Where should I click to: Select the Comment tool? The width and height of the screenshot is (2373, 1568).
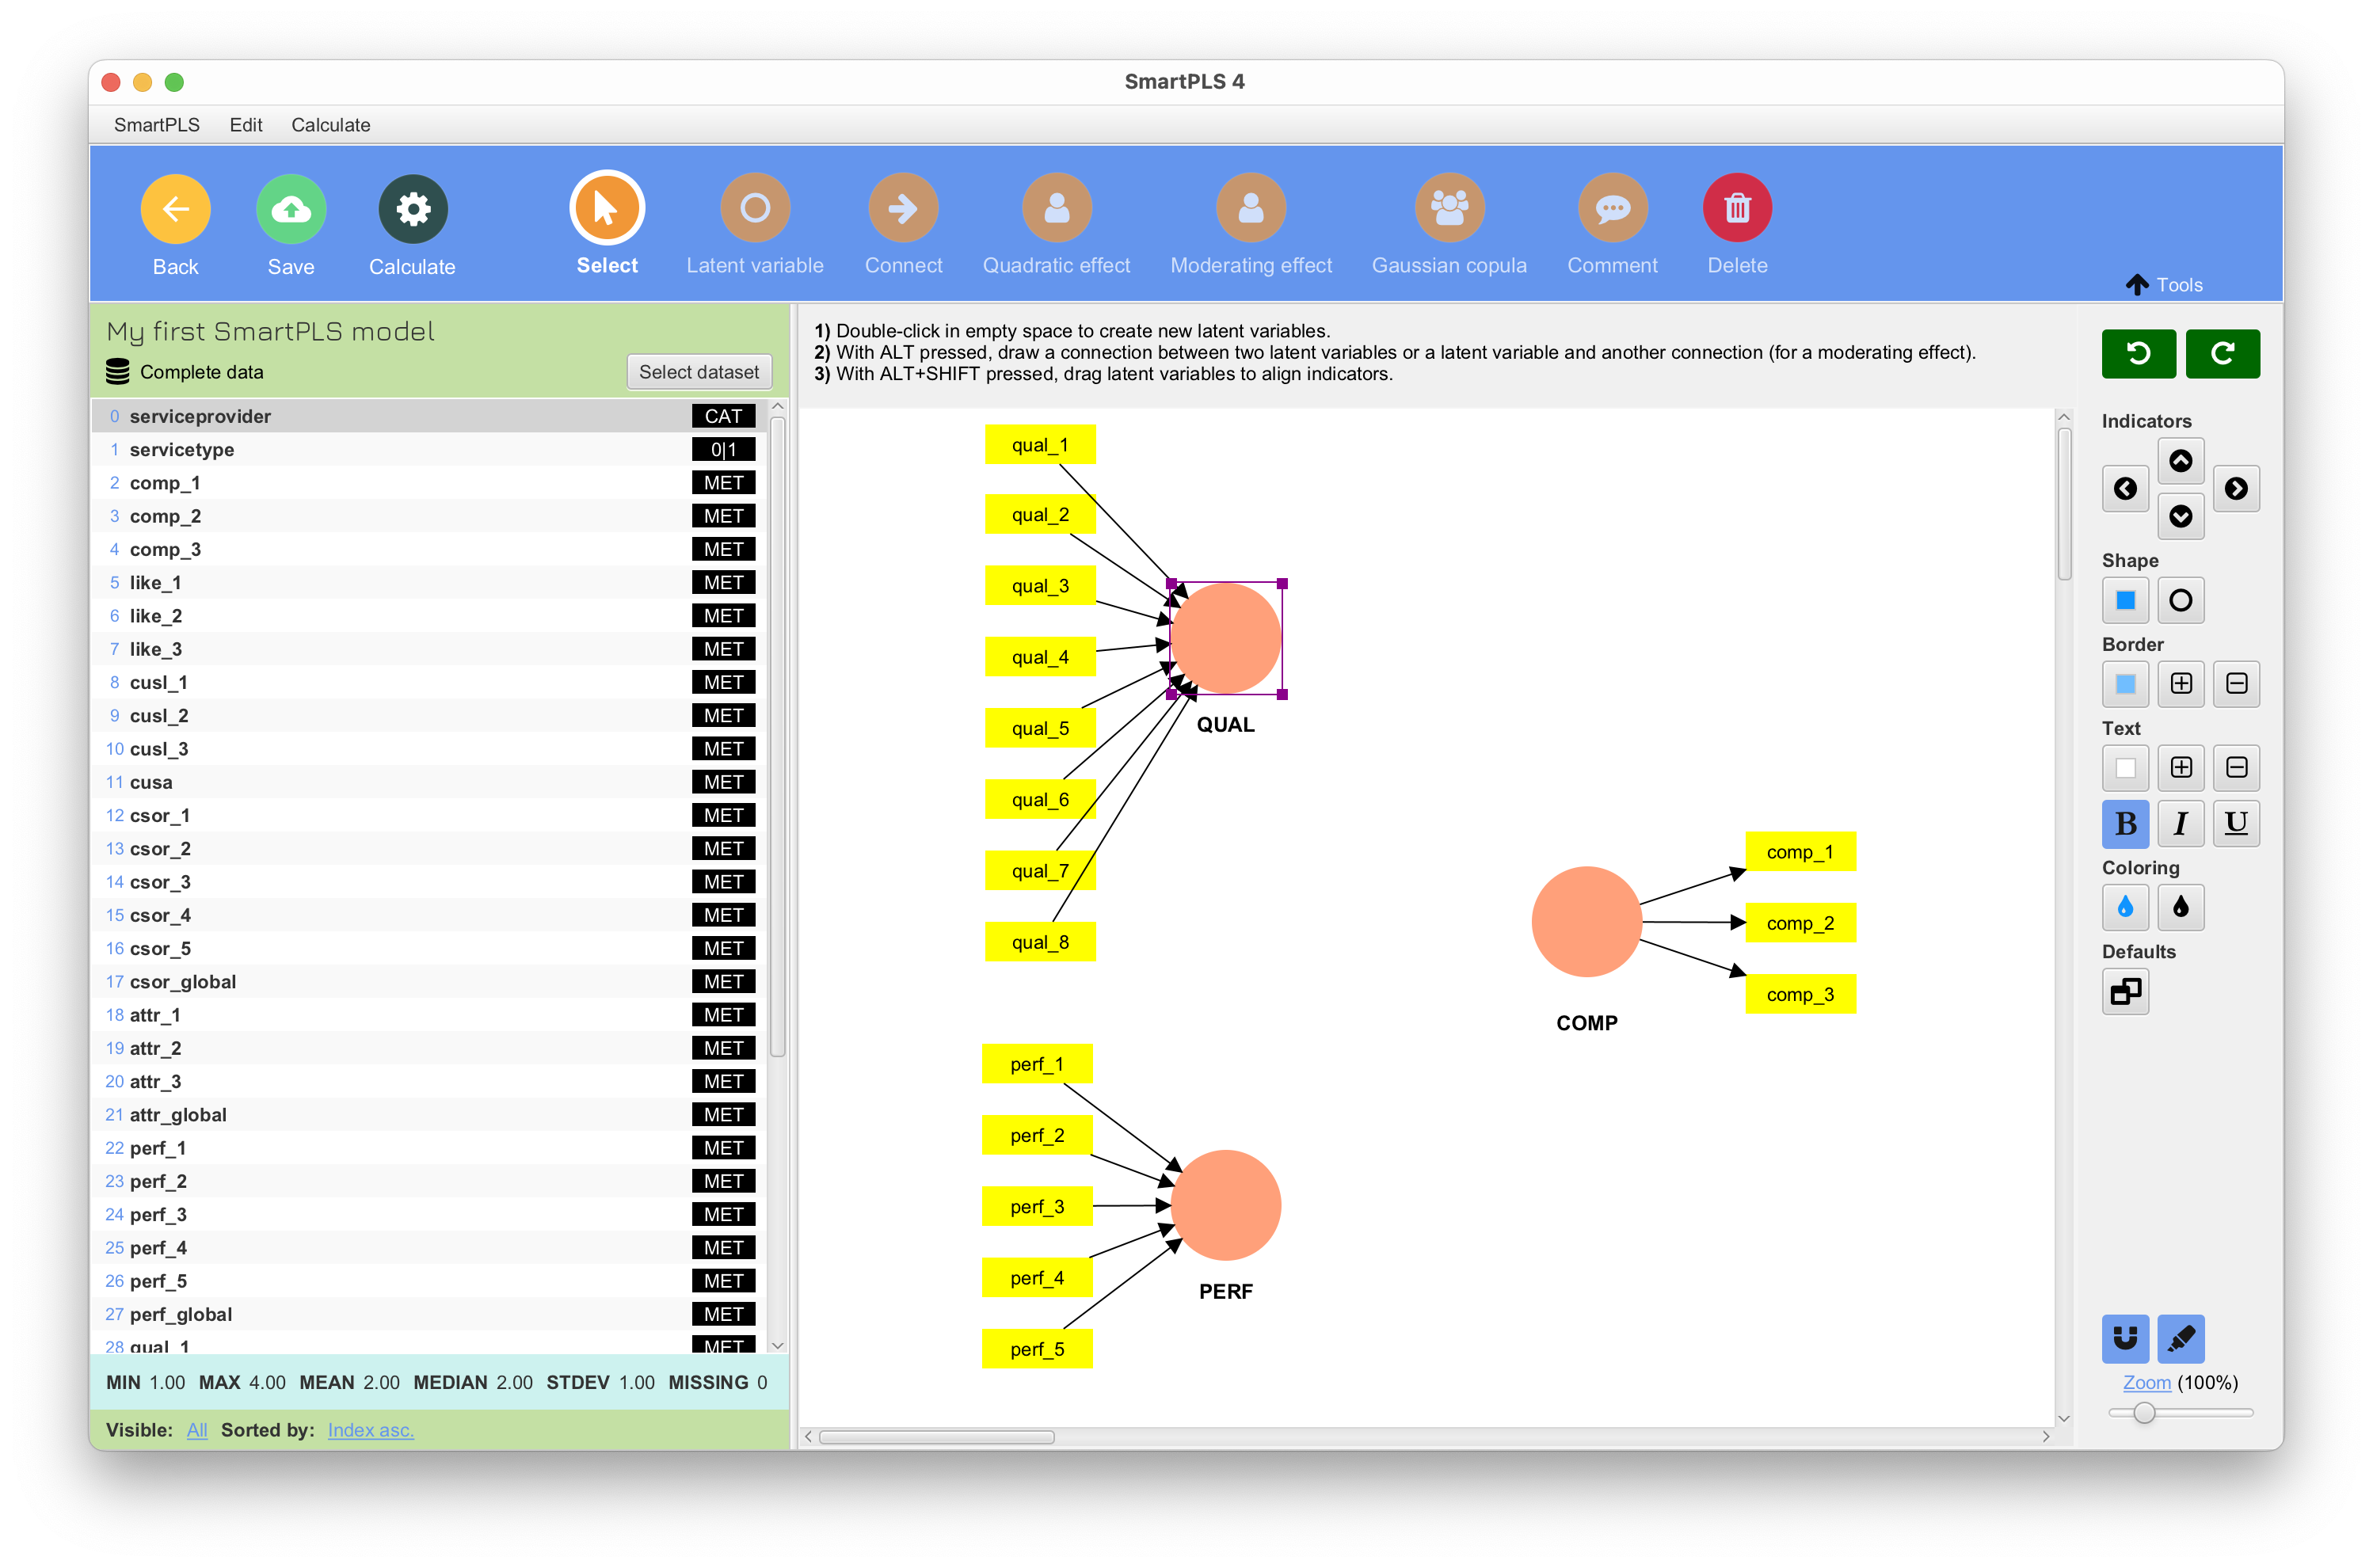point(1612,208)
